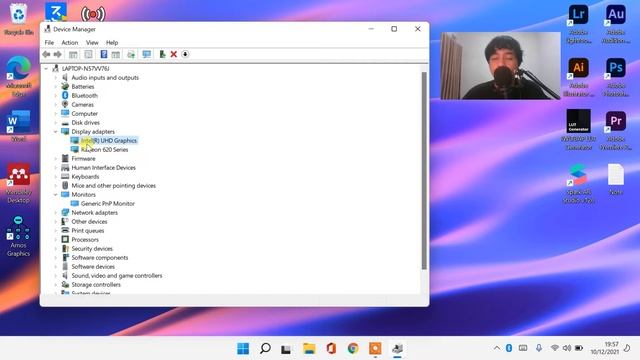Open Adobe Premiere Pro desktop shortcut
Viewport: 640px width, 360px height.
click(616, 130)
